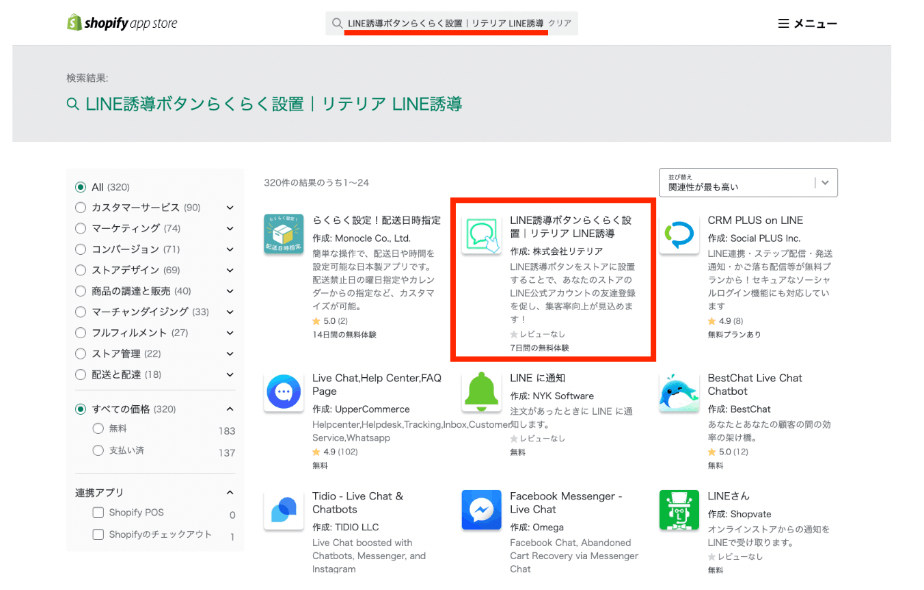
Task: Open らくらく設定 配送日時指定 app icon
Action: pyautogui.click(x=283, y=234)
